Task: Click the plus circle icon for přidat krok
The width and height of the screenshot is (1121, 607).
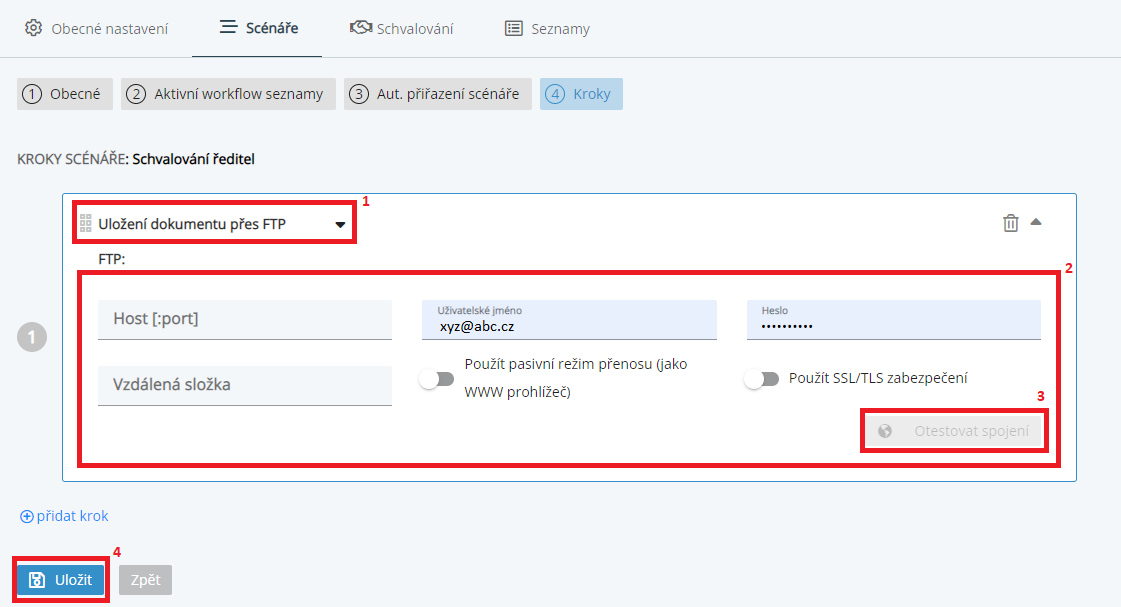Action: coord(26,517)
